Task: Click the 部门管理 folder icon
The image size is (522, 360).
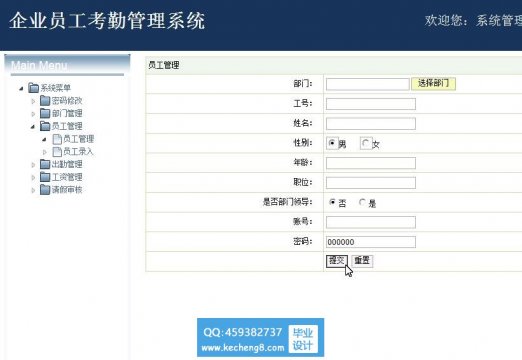Action: [x=45, y=113]
